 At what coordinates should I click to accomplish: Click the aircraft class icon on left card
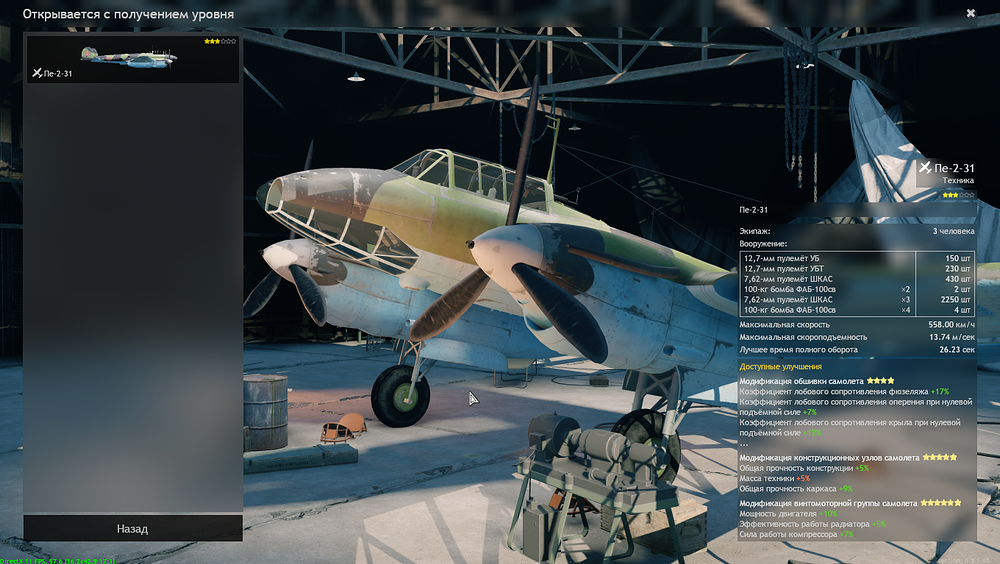pyautogui.click(x=37, y=73)
